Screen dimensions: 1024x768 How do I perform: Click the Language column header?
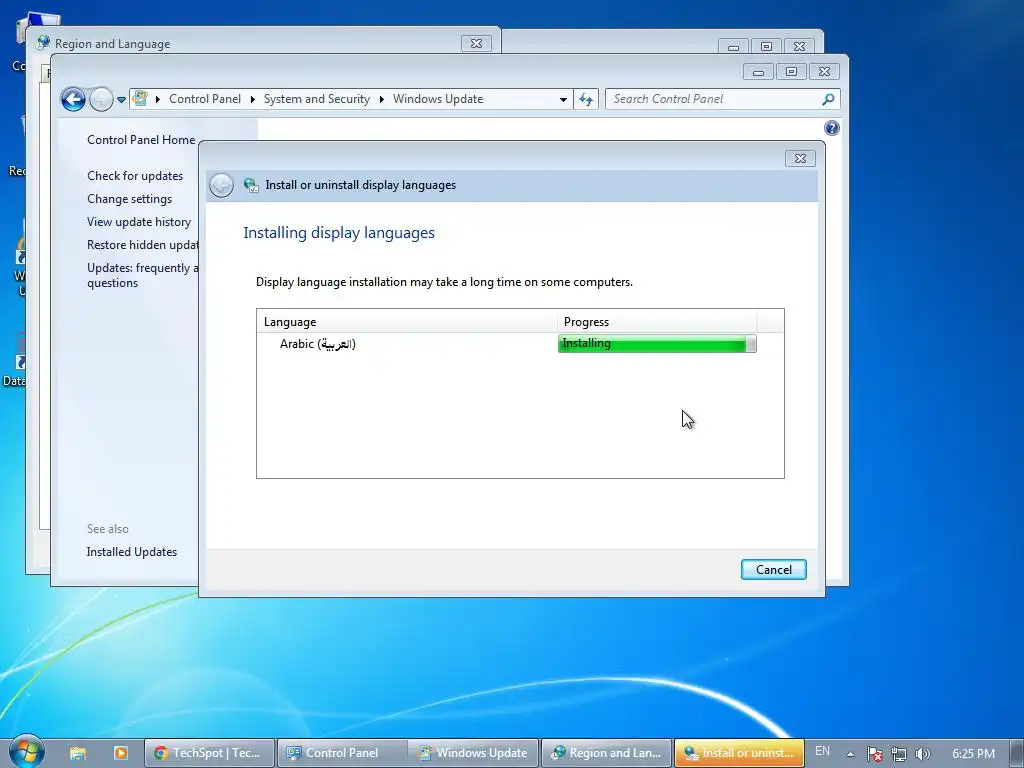406,322
